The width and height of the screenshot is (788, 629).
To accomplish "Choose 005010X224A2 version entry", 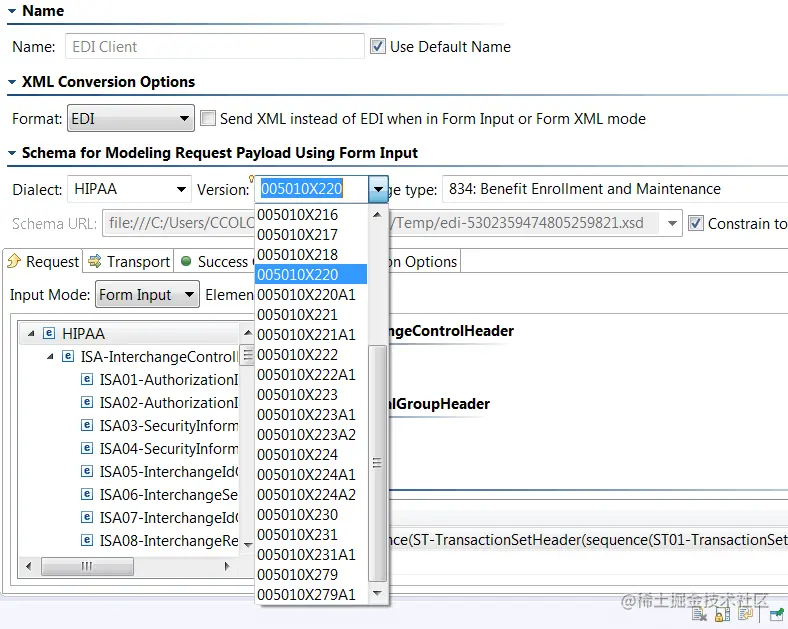I will coord(311,494).
